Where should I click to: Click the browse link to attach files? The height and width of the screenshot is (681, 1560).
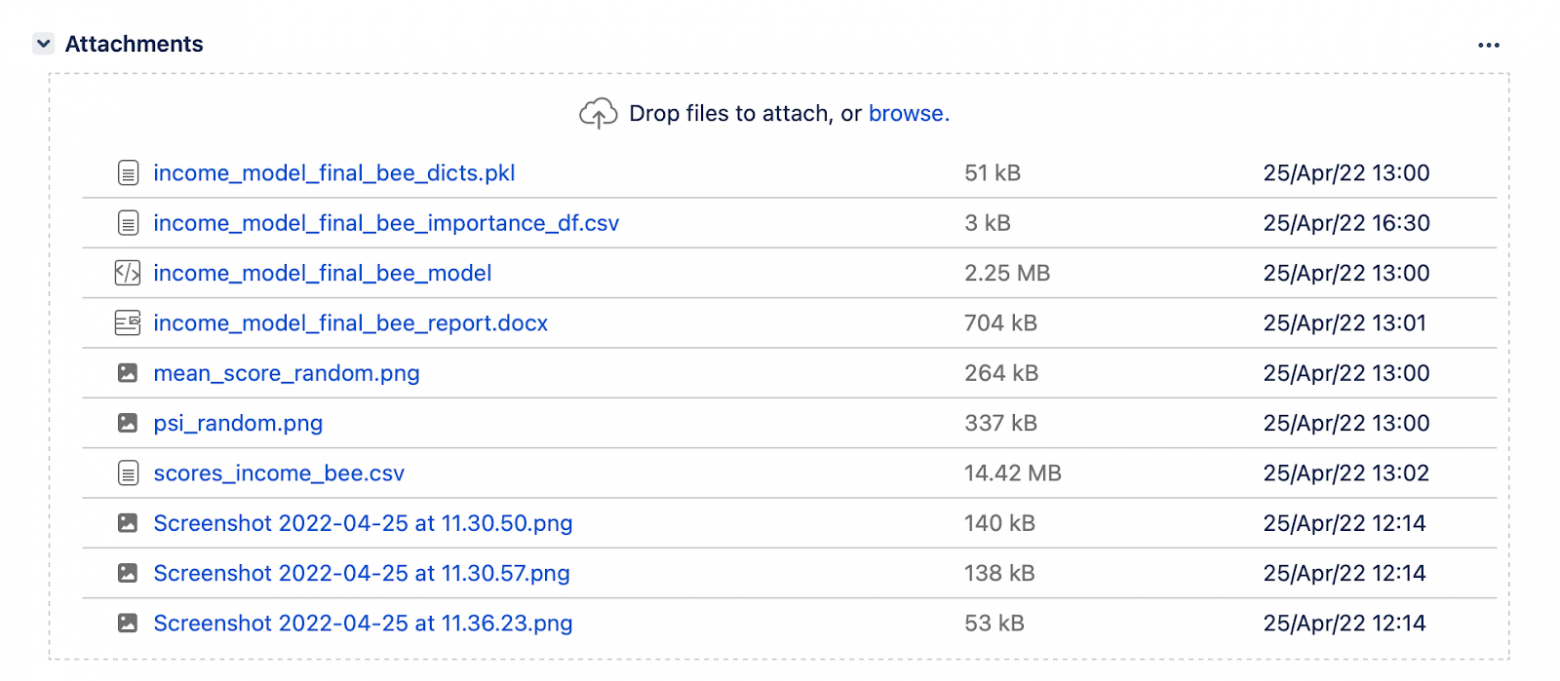(x=908, y=114)
